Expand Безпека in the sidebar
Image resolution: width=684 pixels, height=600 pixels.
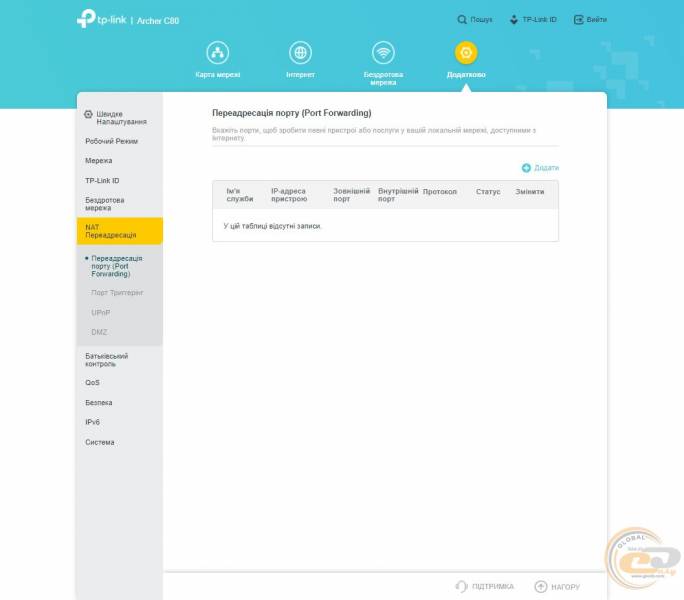coord(99,403)
